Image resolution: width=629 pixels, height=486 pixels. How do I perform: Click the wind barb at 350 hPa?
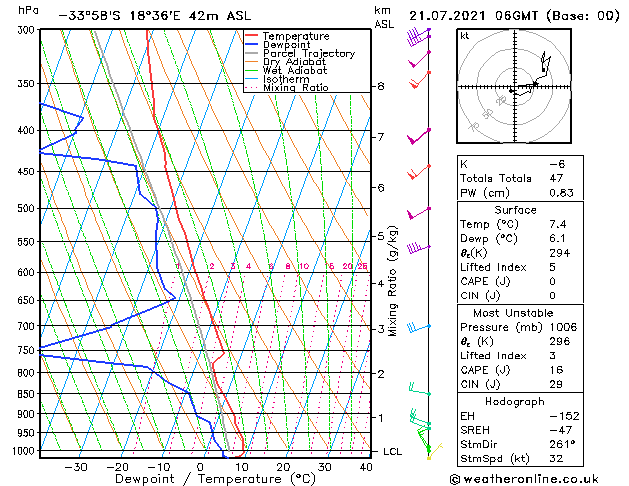tap(419, 80)
